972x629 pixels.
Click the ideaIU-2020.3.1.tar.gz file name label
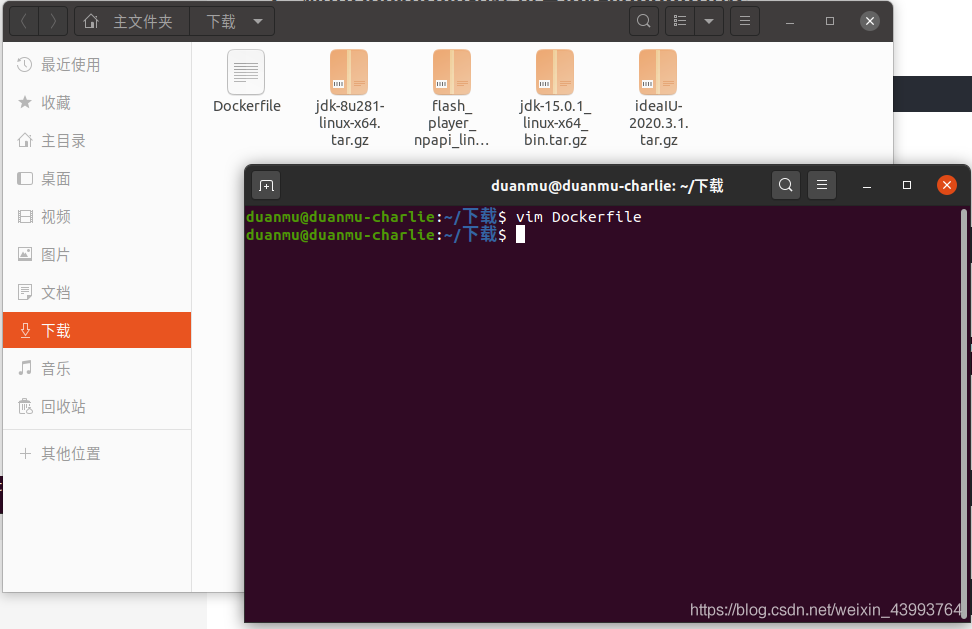pyautogui.click(x=658, y=123)
